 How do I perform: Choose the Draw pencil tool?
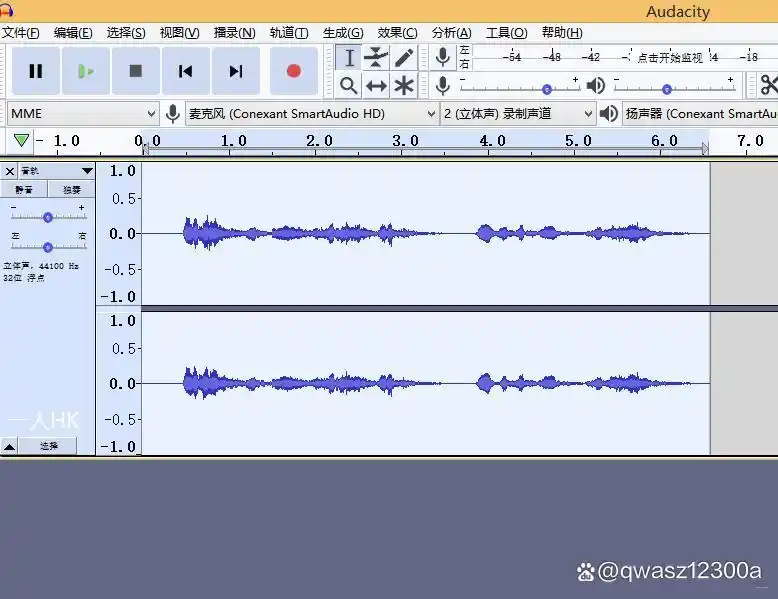(x=403, y=57)
